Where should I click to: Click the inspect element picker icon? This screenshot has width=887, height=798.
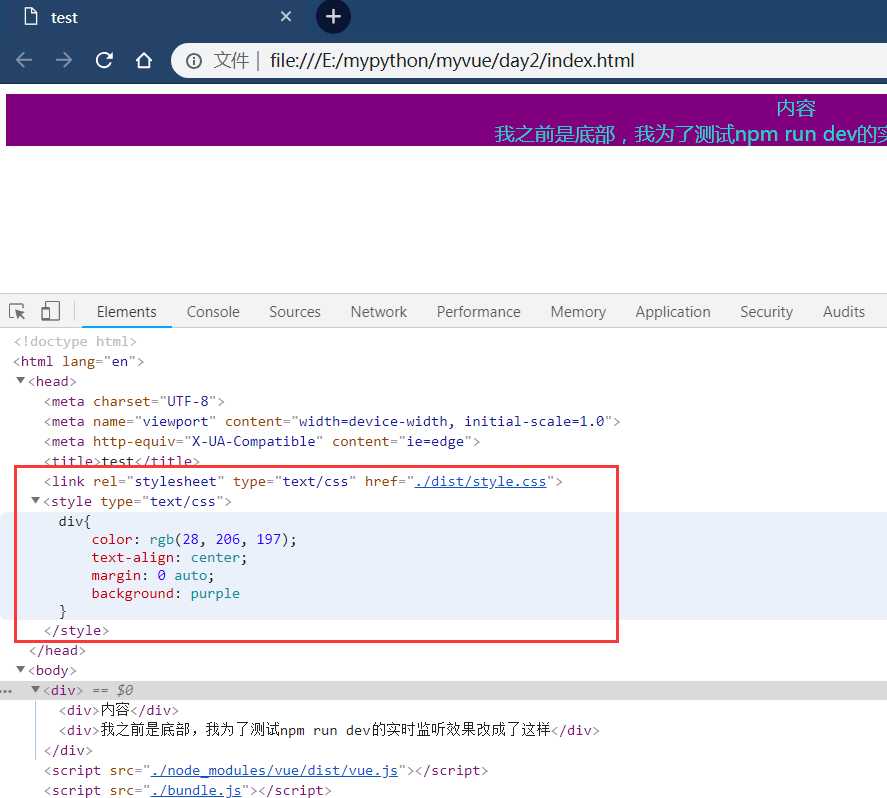coord(18,311)
